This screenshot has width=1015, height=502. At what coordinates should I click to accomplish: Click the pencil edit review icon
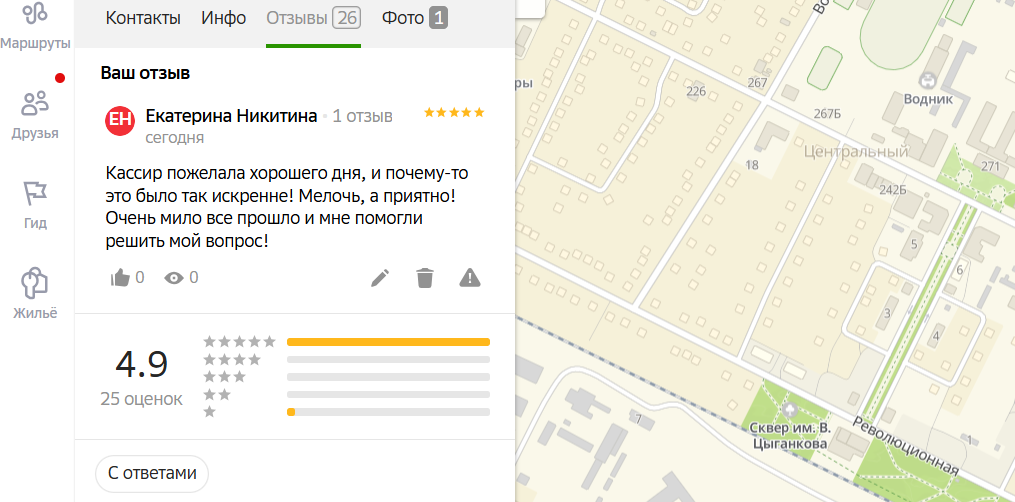[380, 278]
